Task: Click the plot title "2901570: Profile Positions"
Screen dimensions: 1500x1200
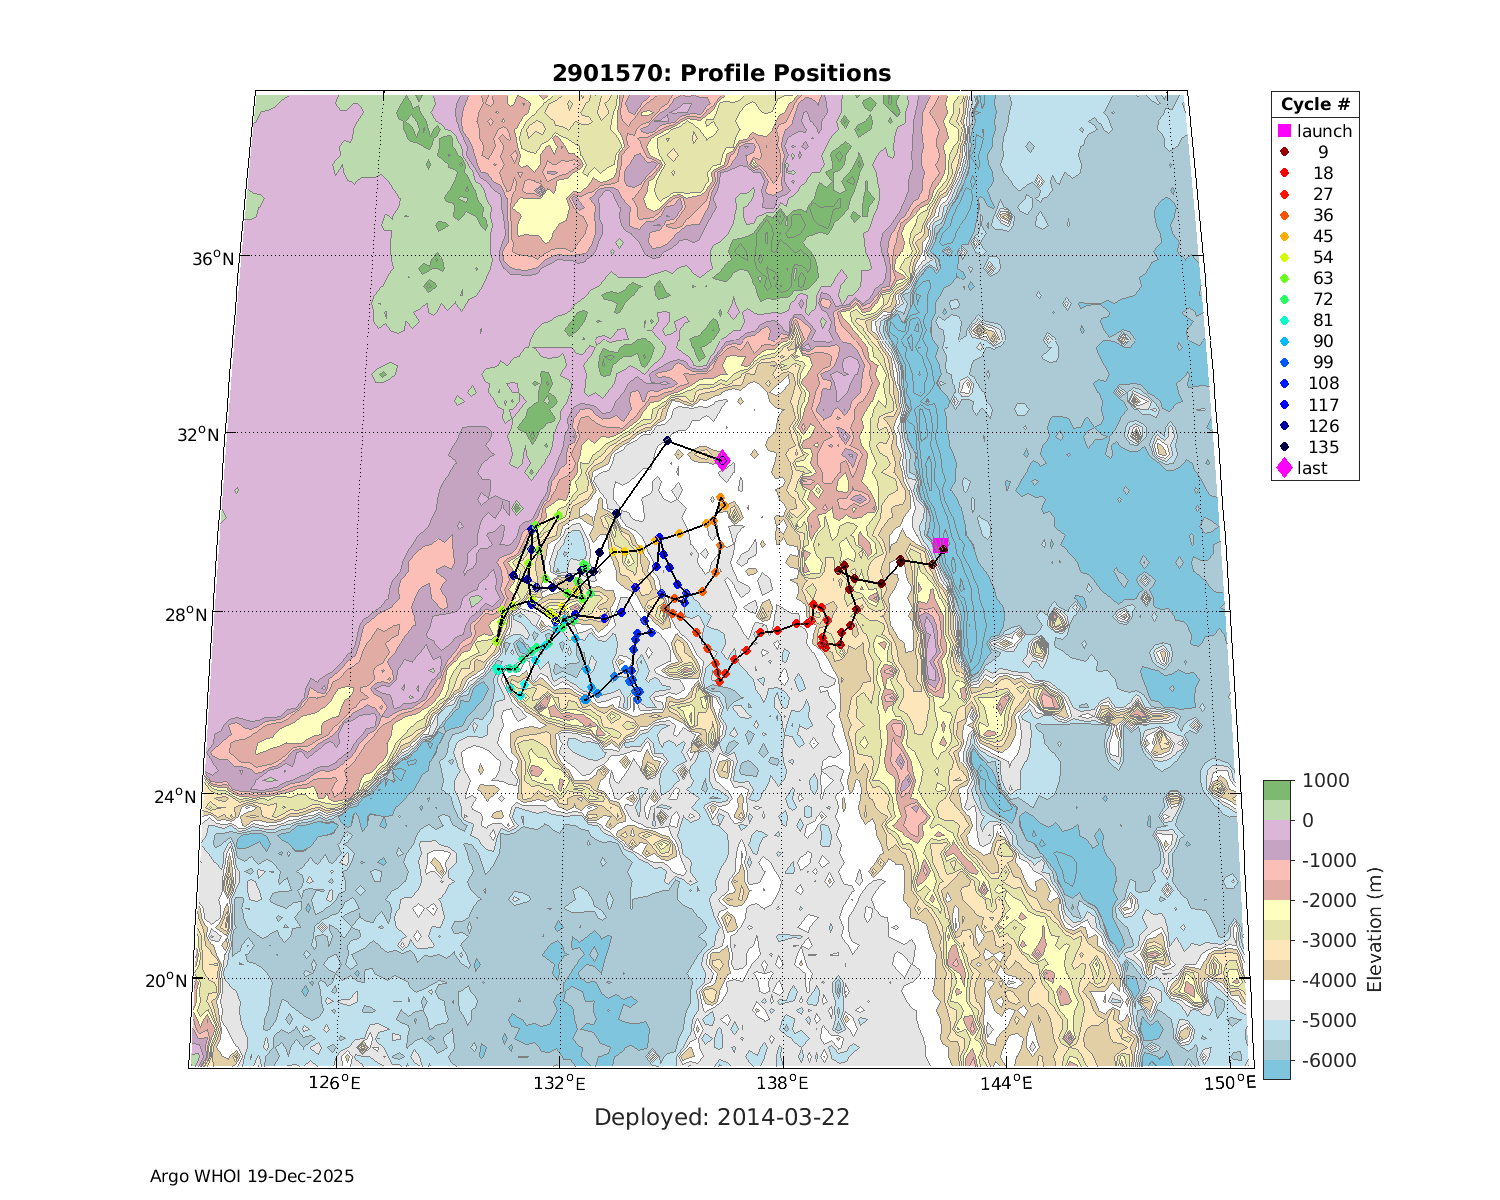Action: (x=721, y=73)
